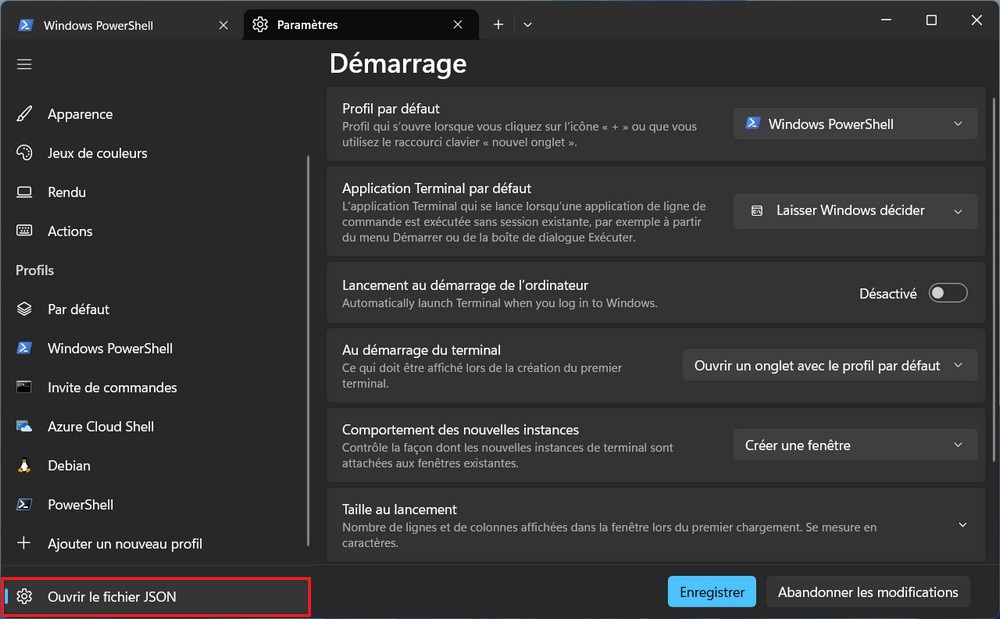Close the Windows PowerShell tab
Screen dimensions: 1000x619
(223, 25)
